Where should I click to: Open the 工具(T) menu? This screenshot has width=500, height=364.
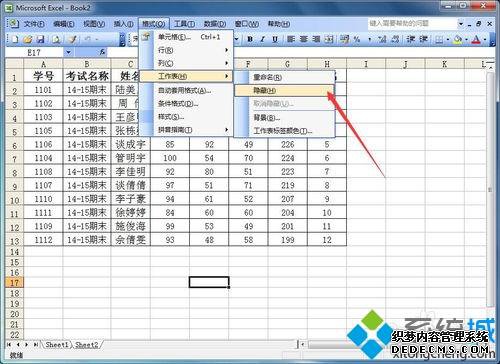pos(184,24)
